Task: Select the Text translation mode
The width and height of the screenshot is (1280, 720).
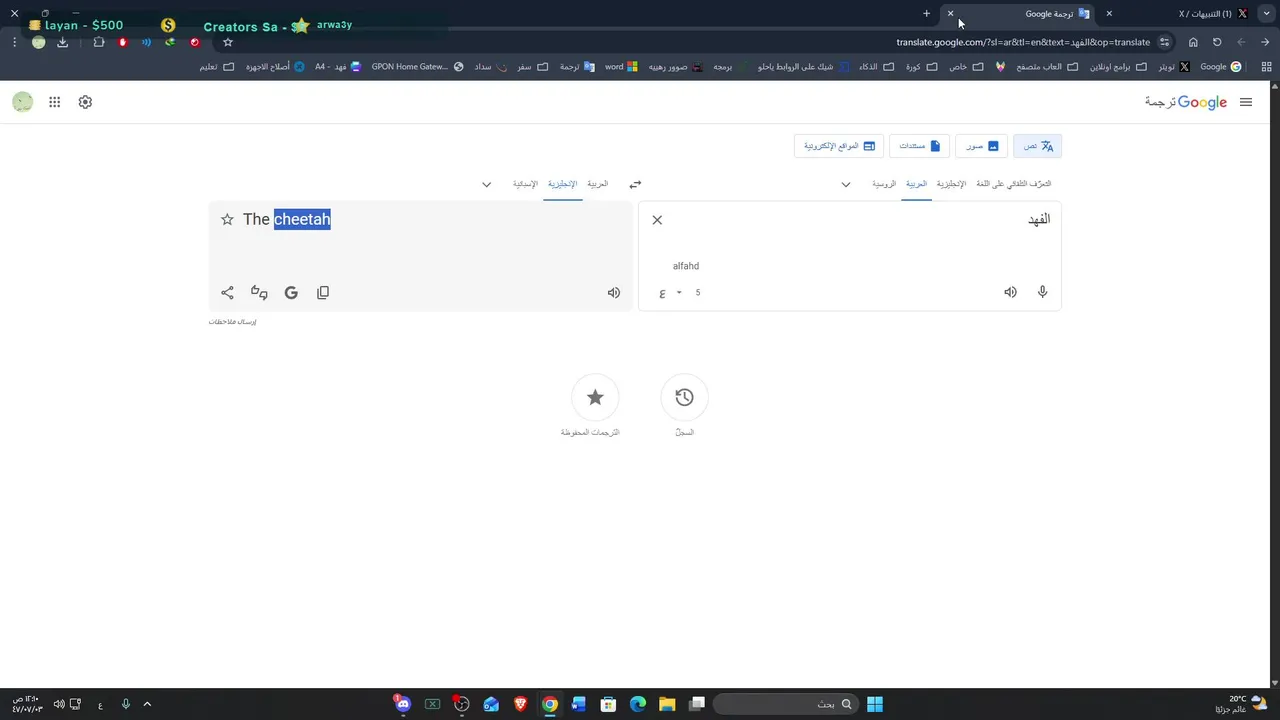Action: 1037,146
